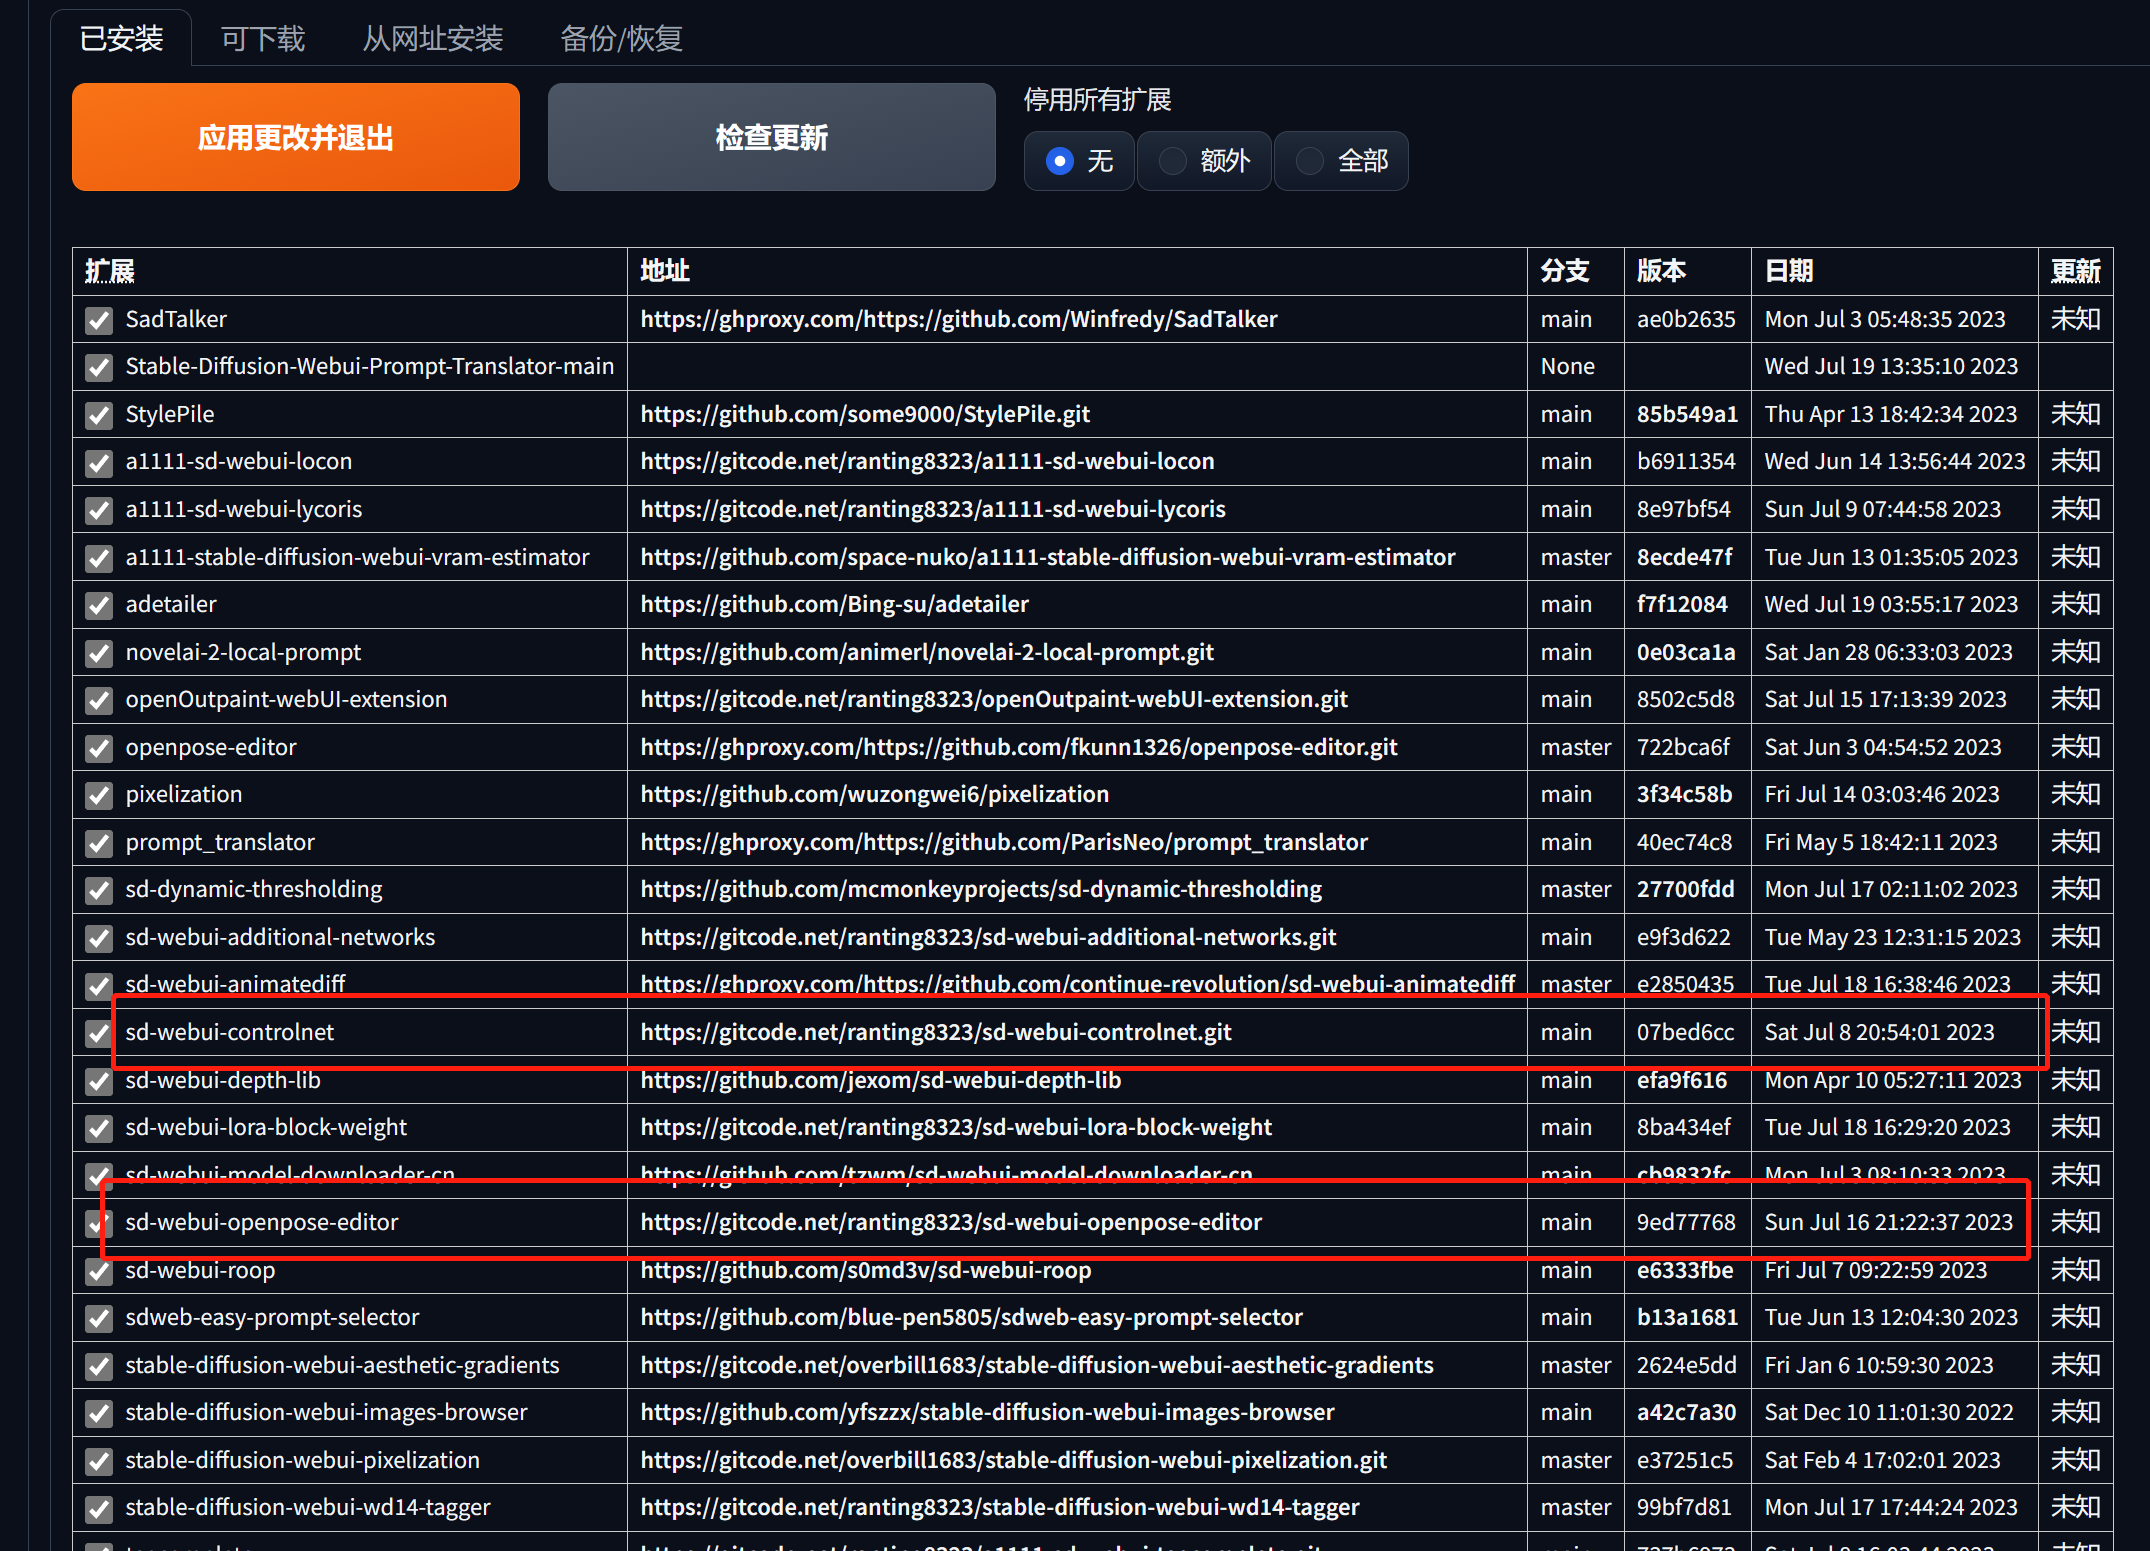Toggle the sd-dynamic-thresholding checkbox
The width and height of the screenshot is (2150, 1551).
(99, 890)
